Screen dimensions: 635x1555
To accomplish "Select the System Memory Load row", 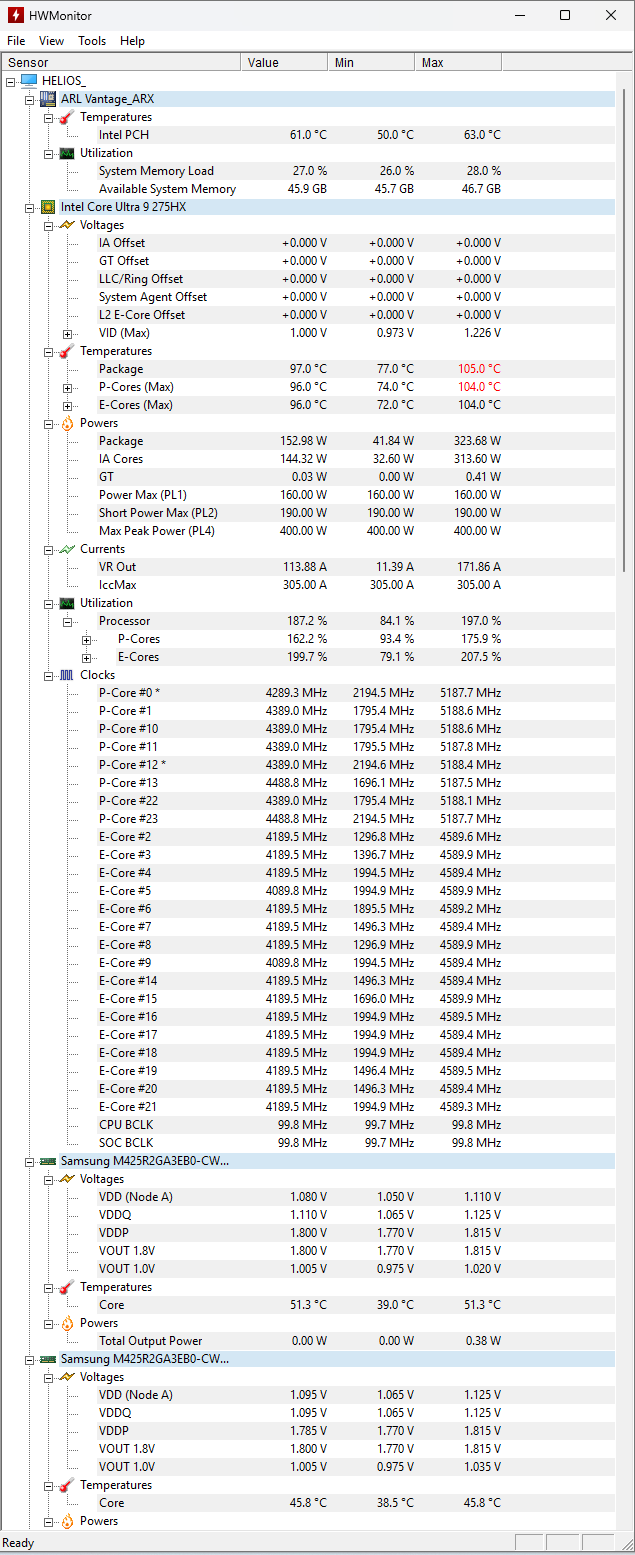I will pos(309,171).
